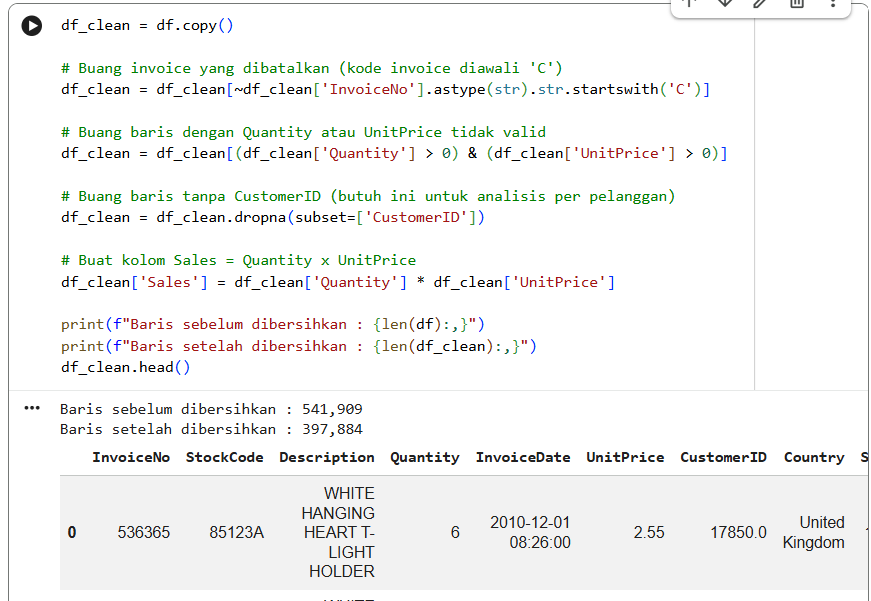871x601 pixels.
Task: Click invoice date 2010-12-01 08:26:00 cell
Action: [530, 532]
